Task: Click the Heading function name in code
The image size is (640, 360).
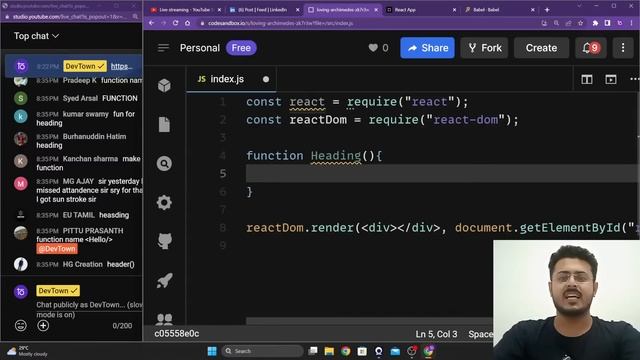Action: (336, 156)
